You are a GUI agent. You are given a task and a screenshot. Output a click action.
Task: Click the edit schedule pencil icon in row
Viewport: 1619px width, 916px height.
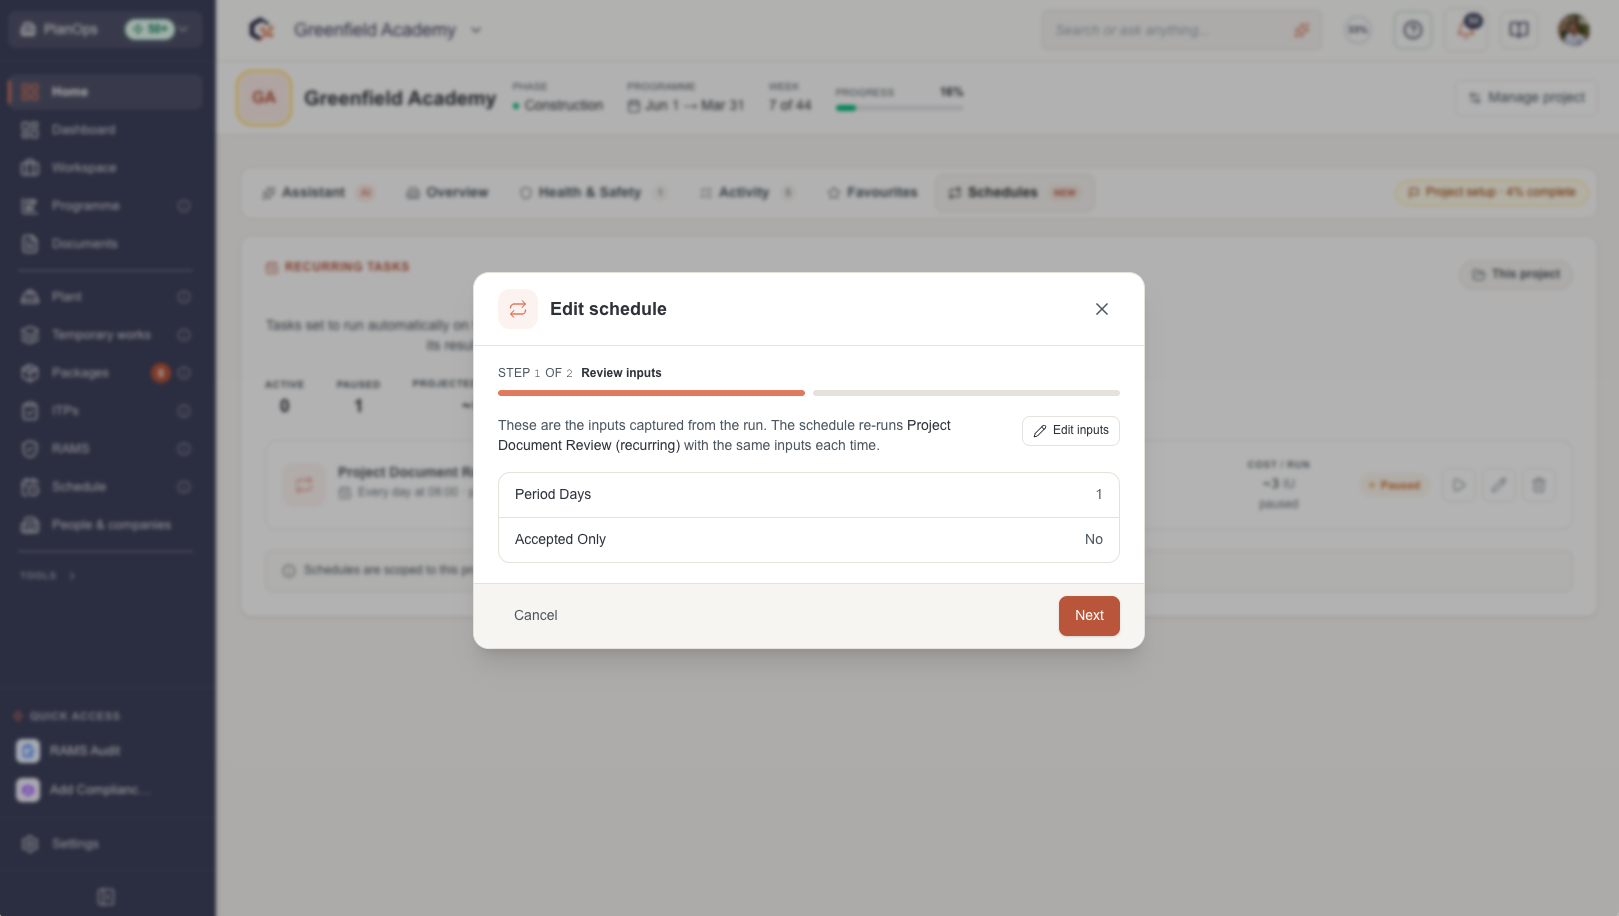[x=1498, y=485]
